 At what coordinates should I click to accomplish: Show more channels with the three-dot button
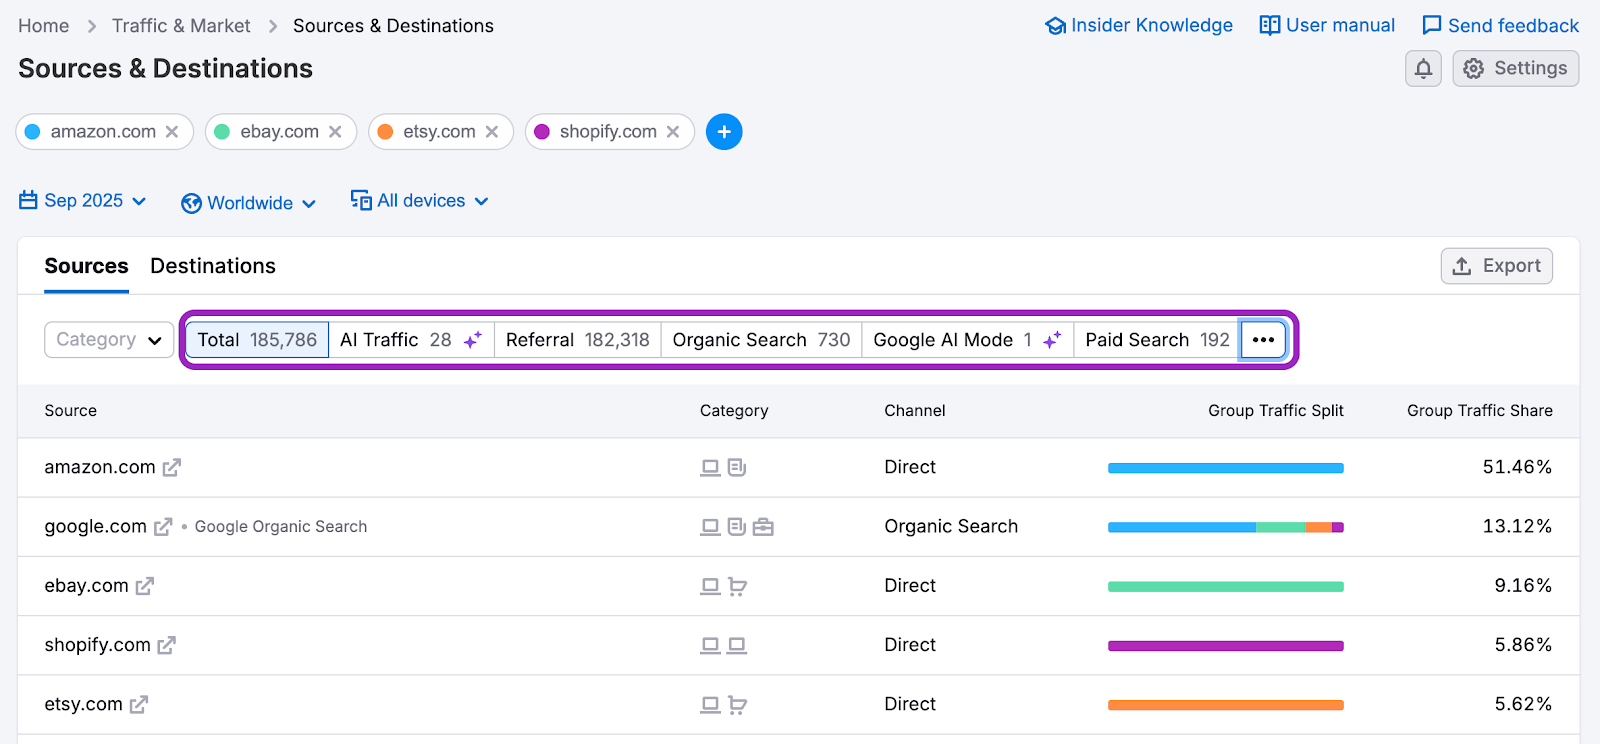[x=1263, y=340]
